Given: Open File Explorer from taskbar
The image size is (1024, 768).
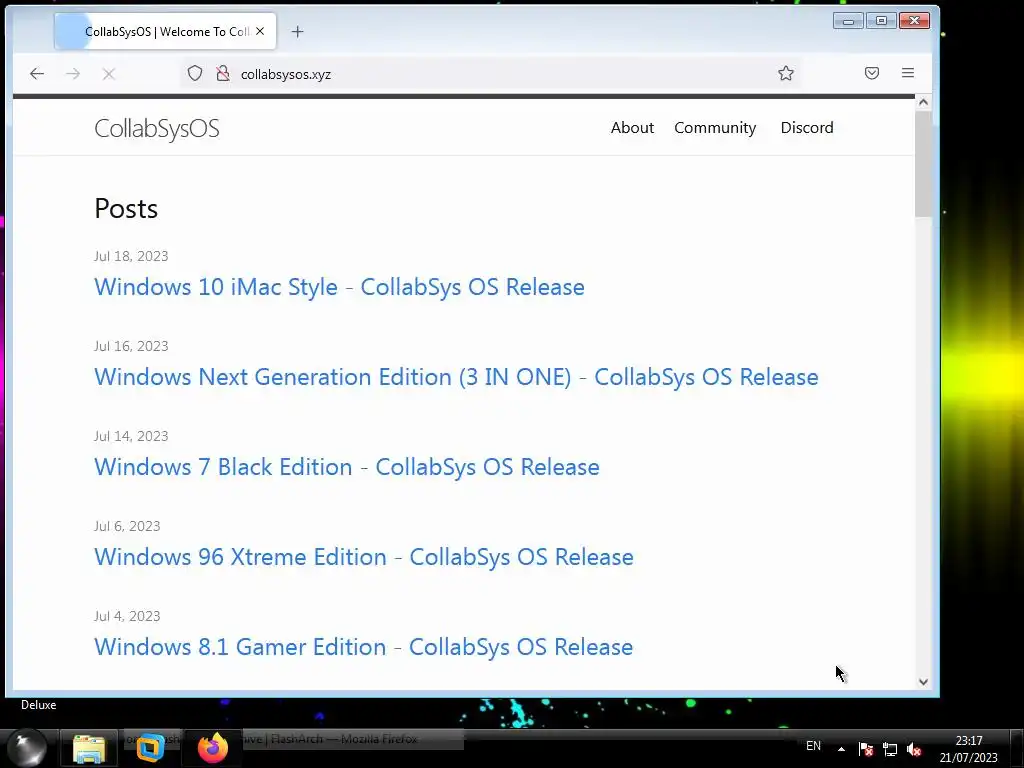Looking at the screenshot, I should tap(89, 748).
